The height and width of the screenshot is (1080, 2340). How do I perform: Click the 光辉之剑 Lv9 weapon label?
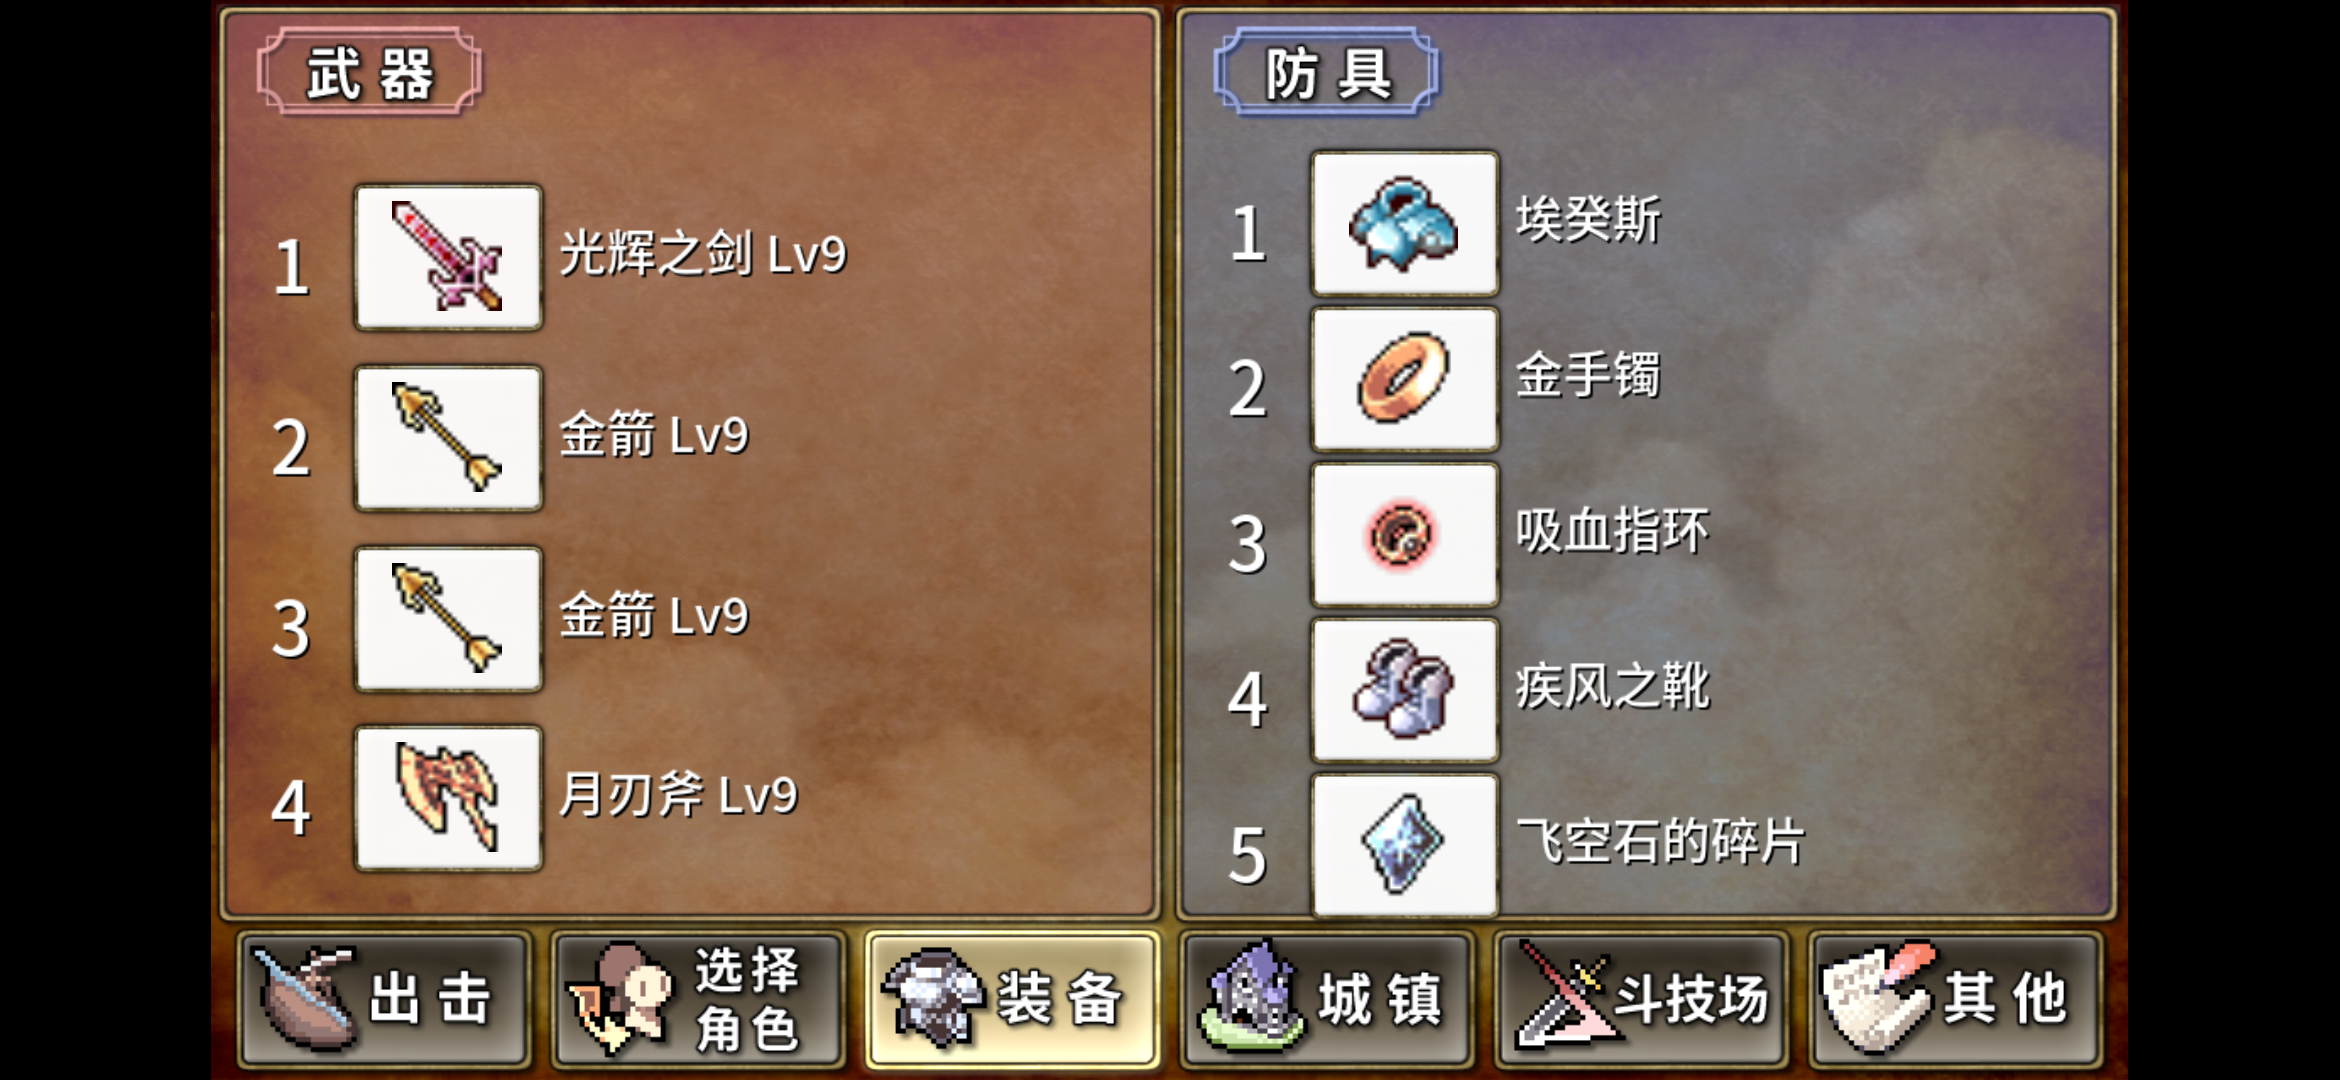[x=703, y=254]
